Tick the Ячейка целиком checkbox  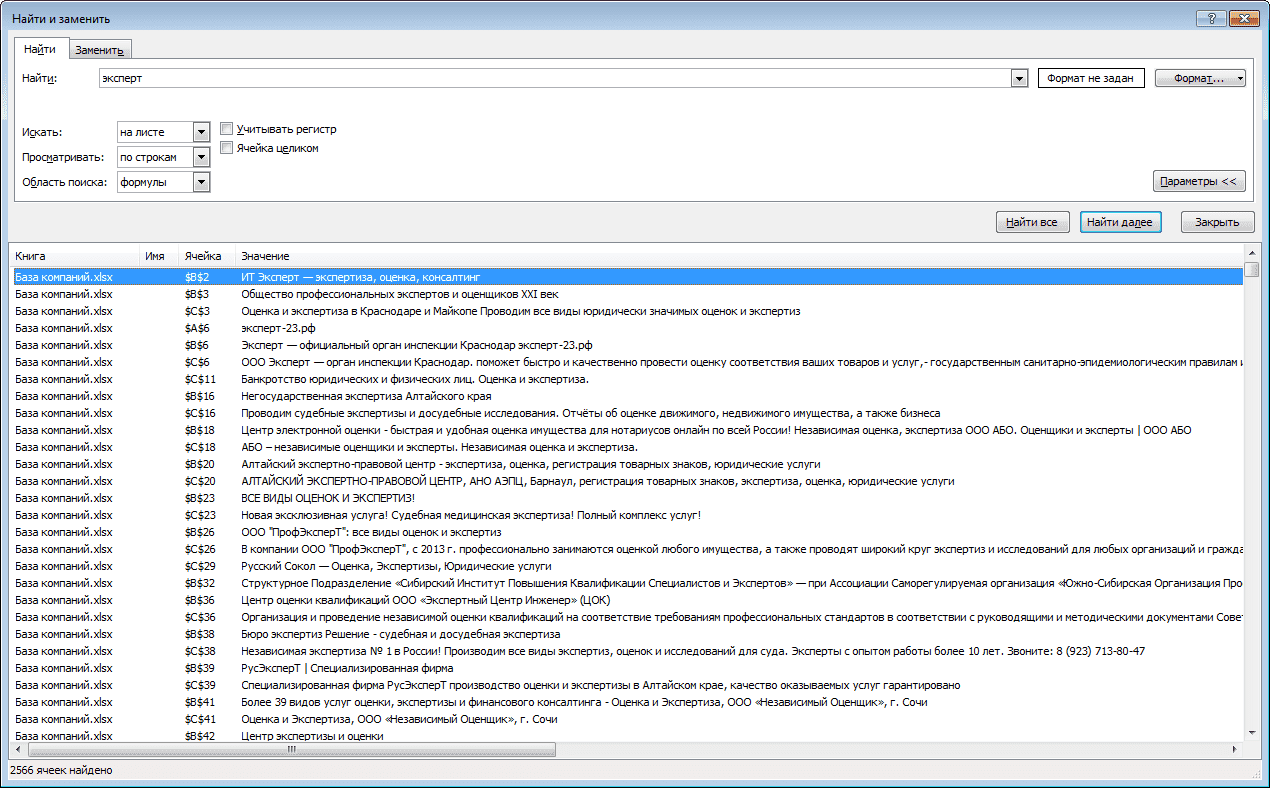[227, 148]
